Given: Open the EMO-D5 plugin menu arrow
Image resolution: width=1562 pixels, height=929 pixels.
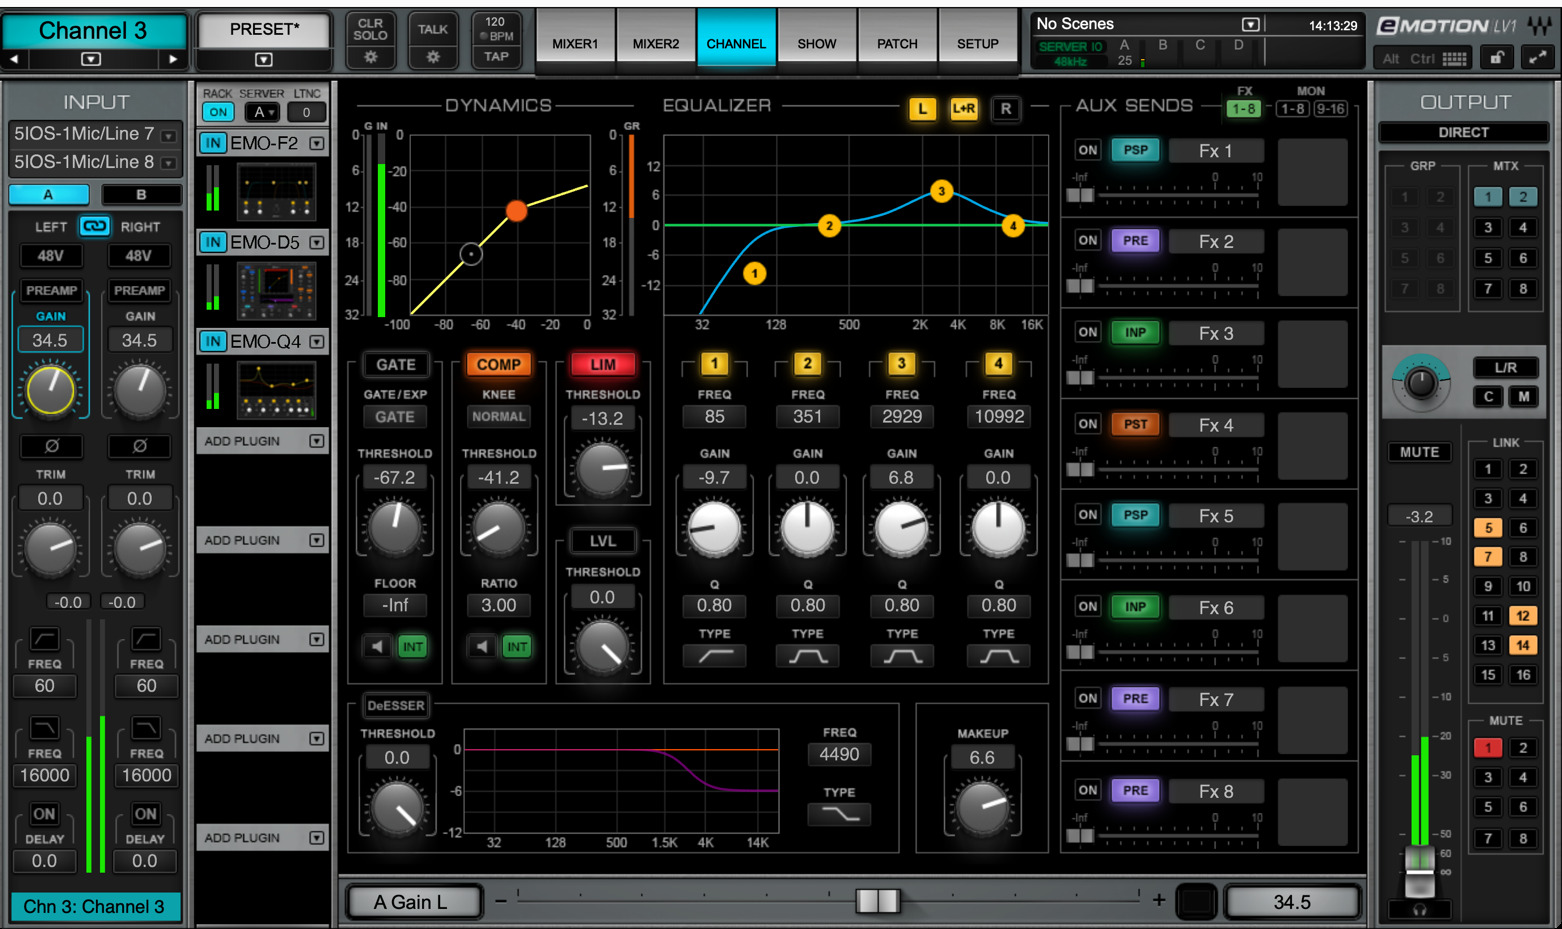Looking at the screenshot, I should (317, 242).
